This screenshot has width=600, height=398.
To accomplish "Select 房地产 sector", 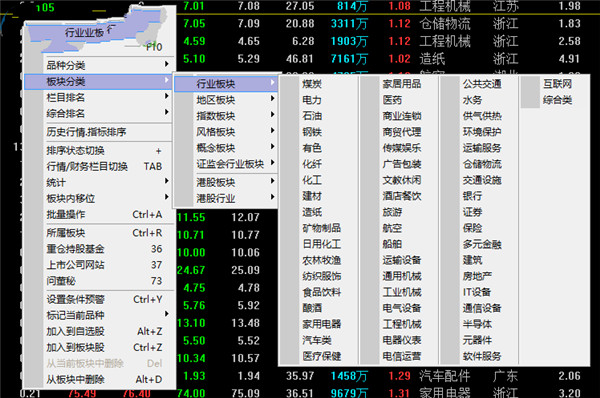I will (477, 276).
